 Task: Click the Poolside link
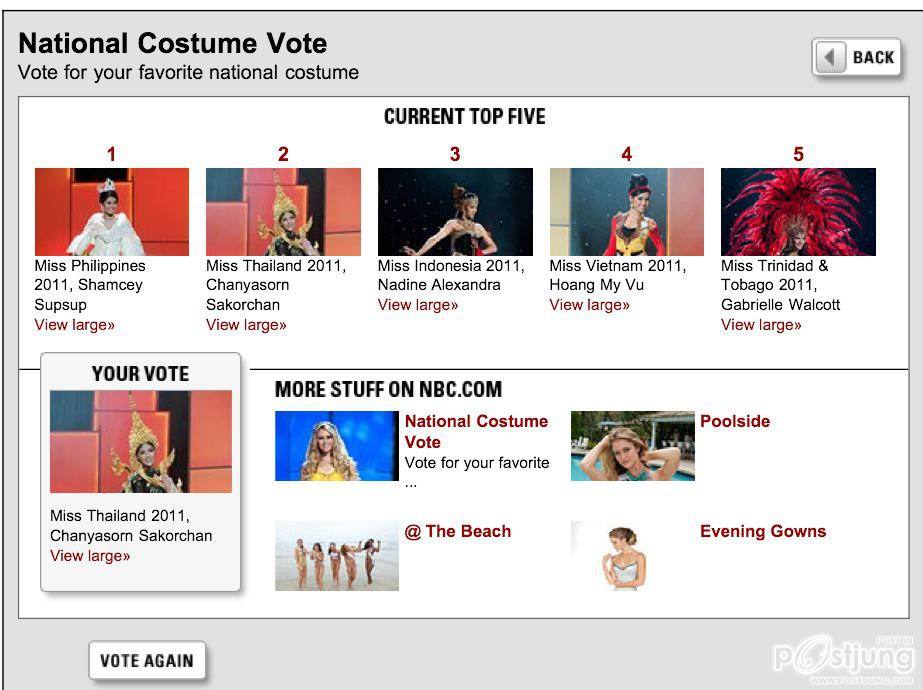[735, 422]
